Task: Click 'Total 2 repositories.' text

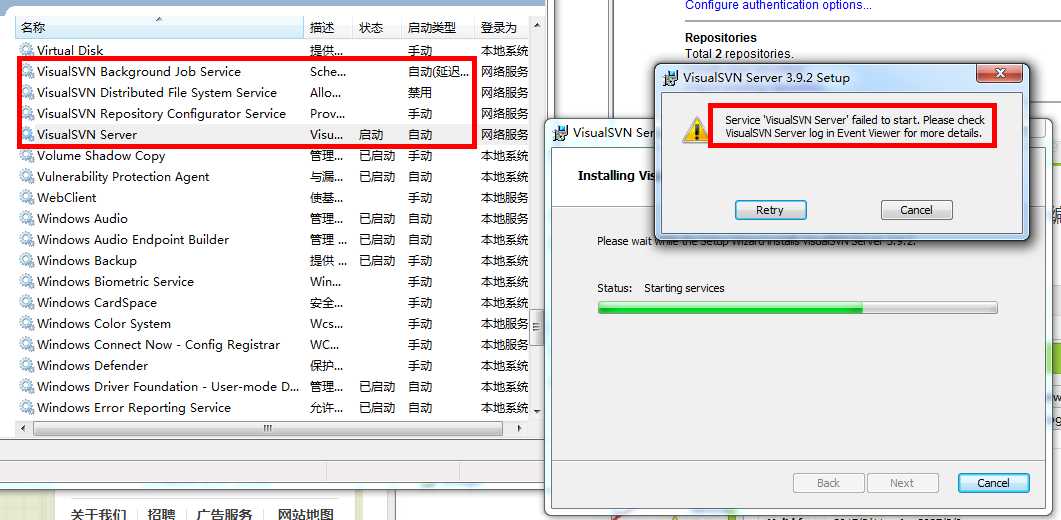Action: (740, 53)
